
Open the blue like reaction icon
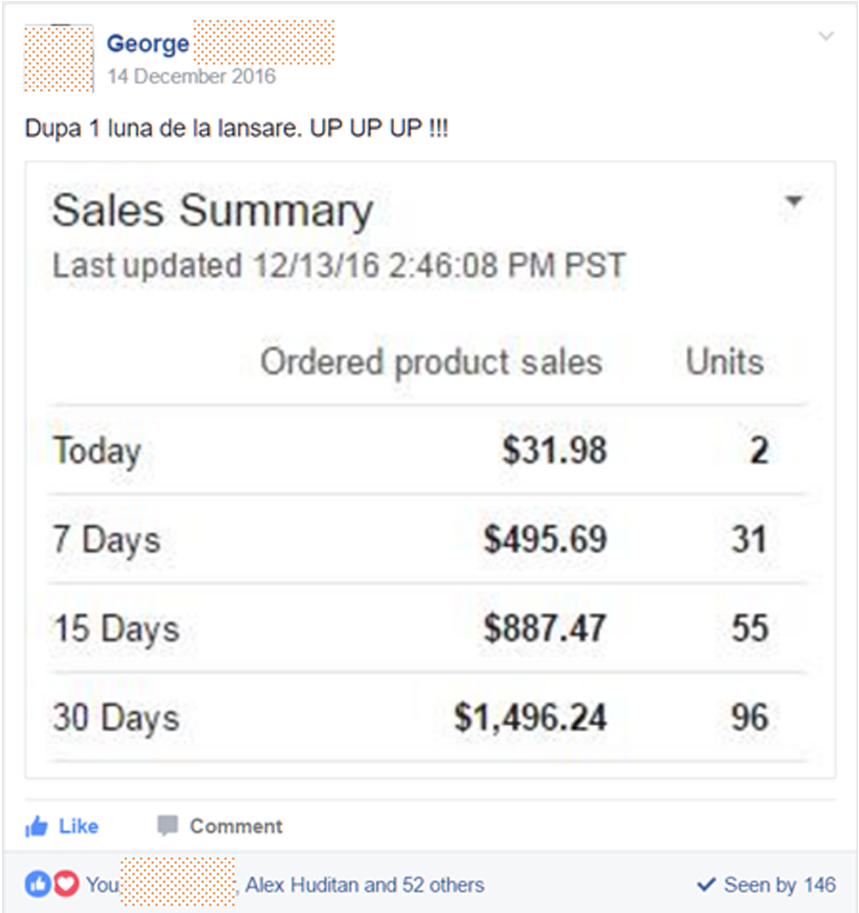click(38, 884)
